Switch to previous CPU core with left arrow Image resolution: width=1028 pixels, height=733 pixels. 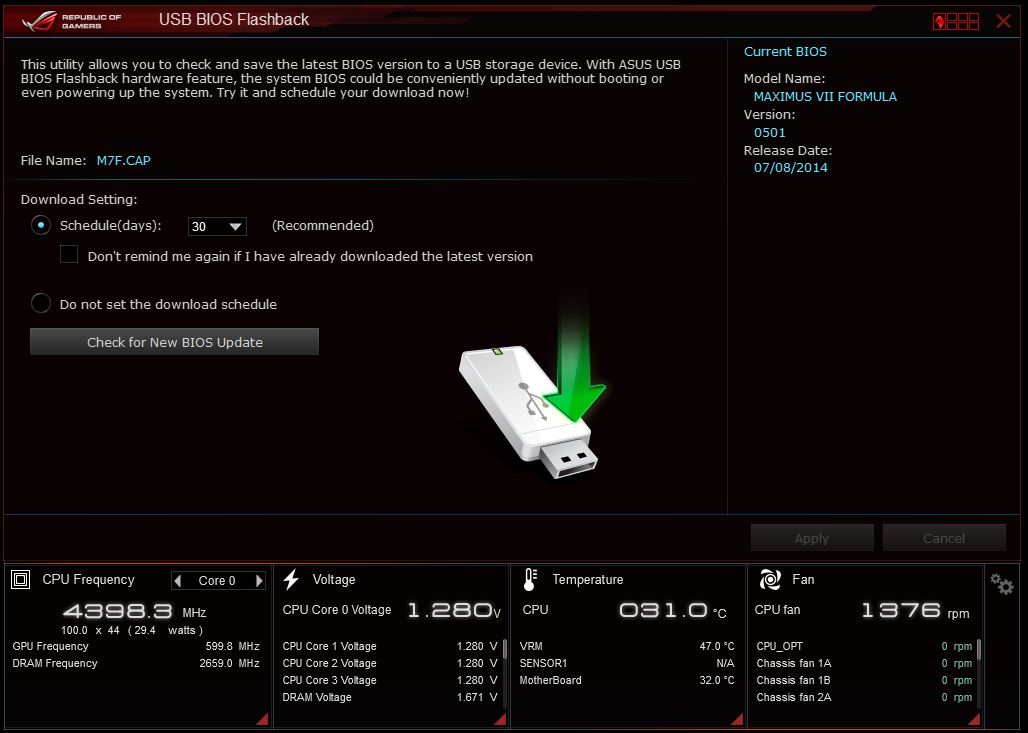178,580
